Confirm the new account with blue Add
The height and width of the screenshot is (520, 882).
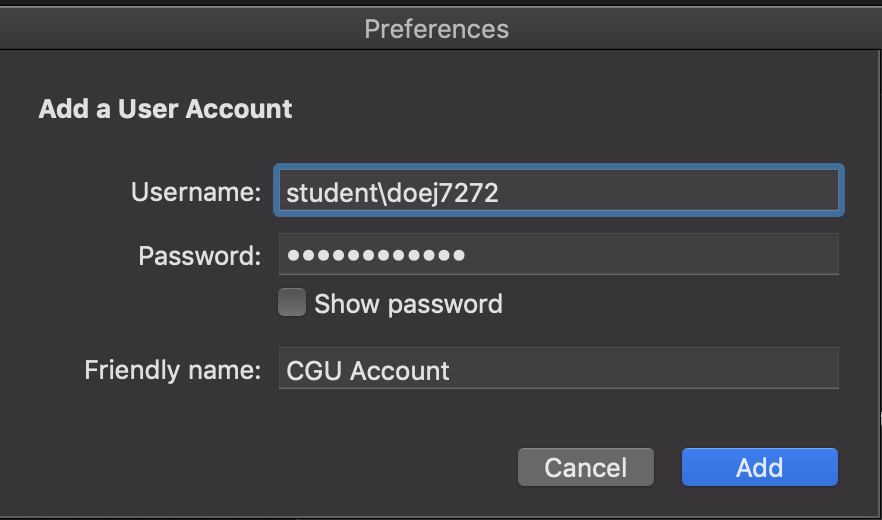[759, 467]
